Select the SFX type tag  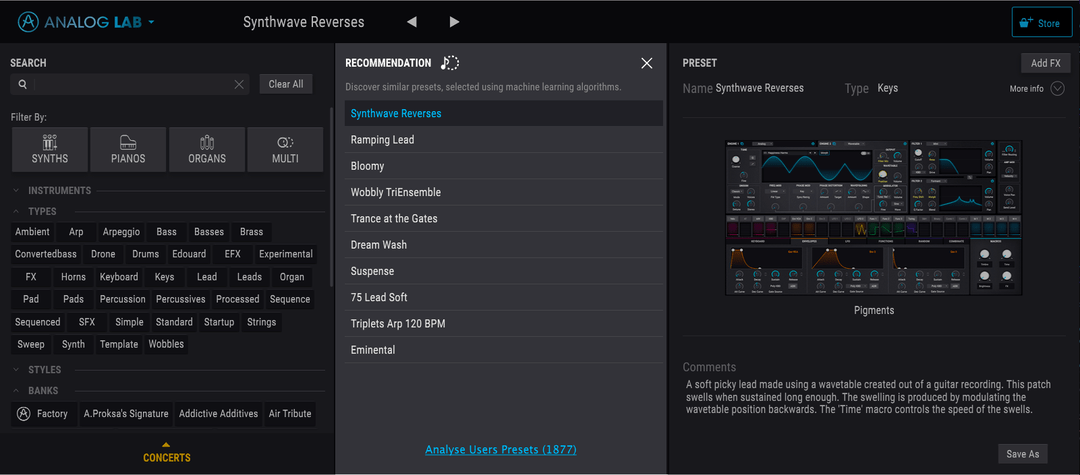point(87,321)
